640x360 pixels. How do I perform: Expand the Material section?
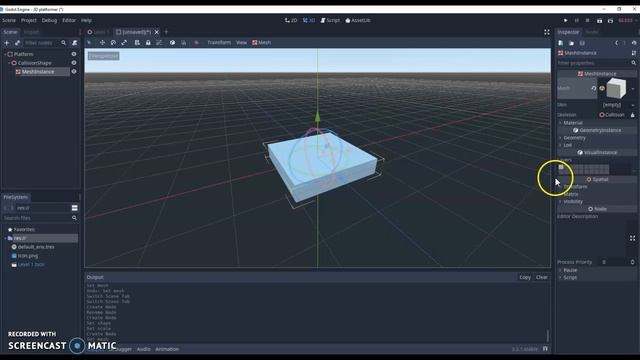pyautogui.click(x=573, y=122)
